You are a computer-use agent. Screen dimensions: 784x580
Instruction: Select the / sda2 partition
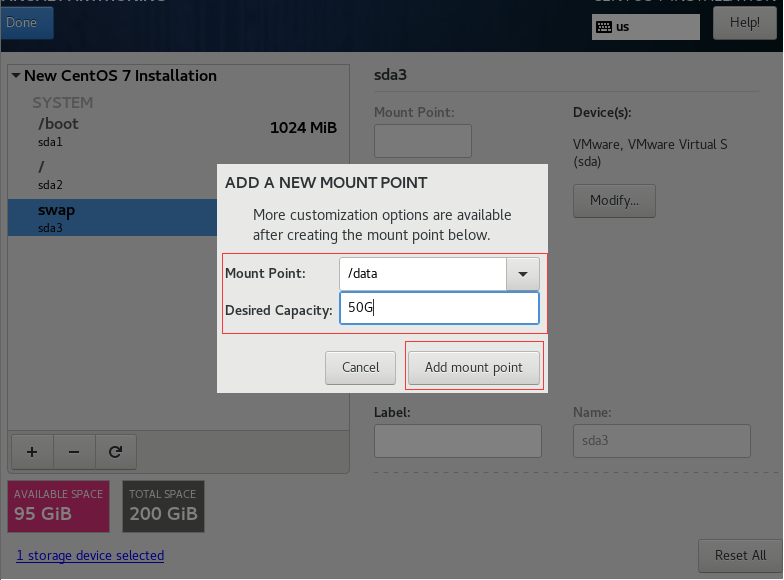tap(113, 174)
